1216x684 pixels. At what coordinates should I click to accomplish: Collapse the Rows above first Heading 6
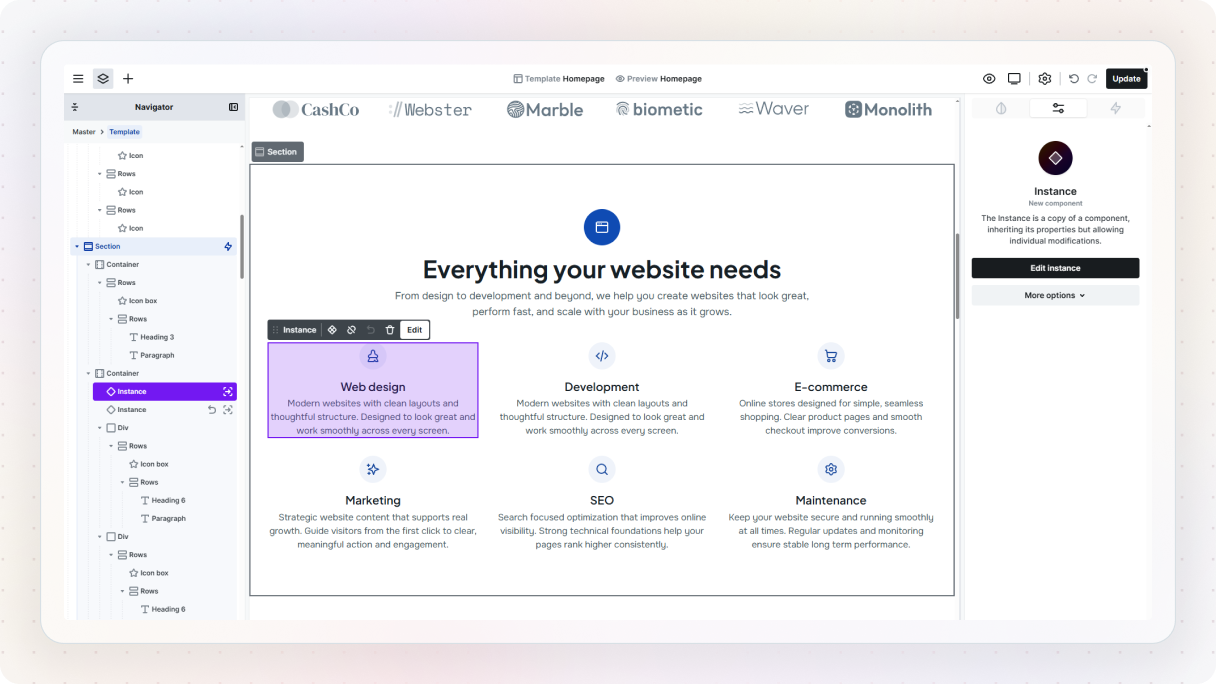click(123, 483)
